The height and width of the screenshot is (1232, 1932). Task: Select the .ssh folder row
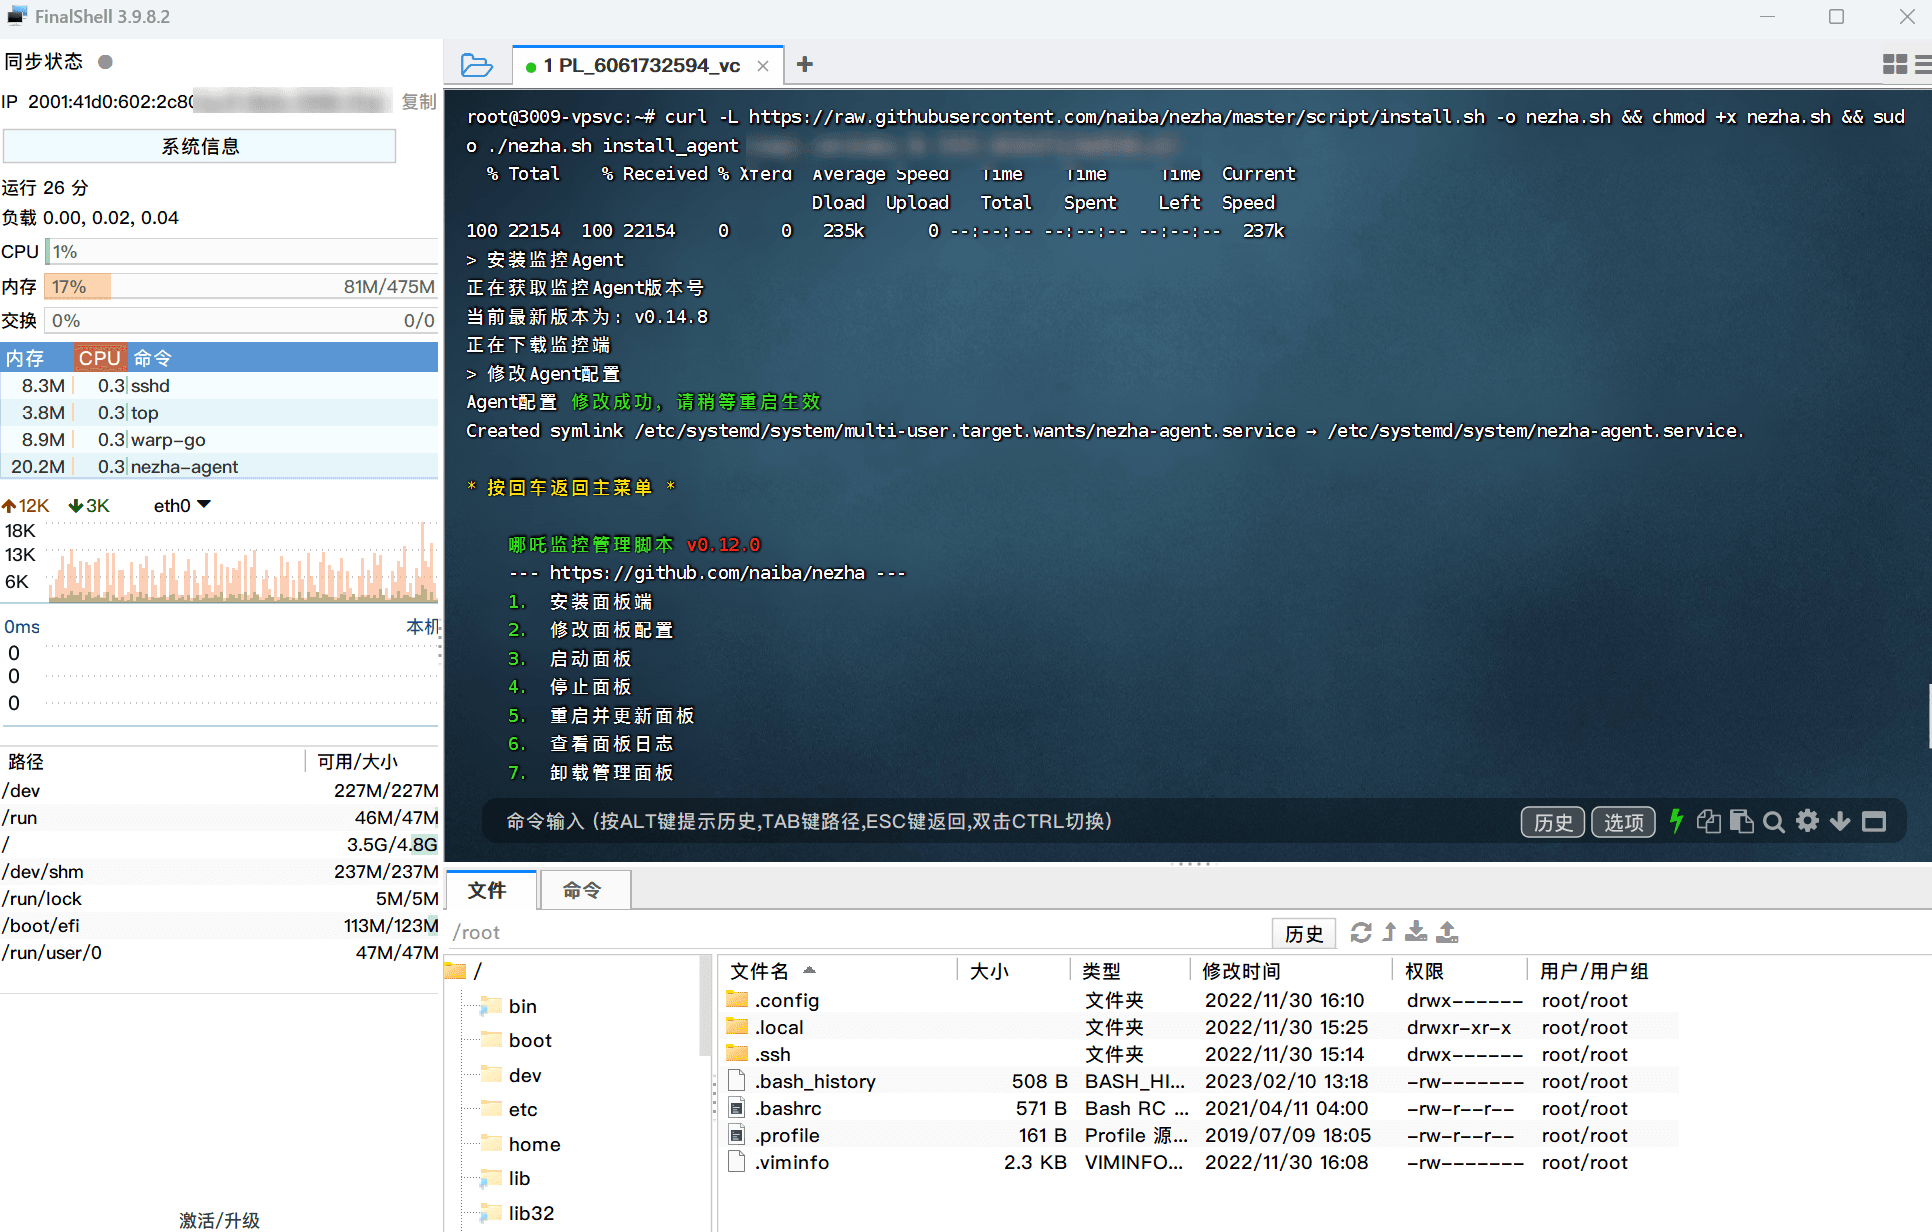coord(1200,1055)
